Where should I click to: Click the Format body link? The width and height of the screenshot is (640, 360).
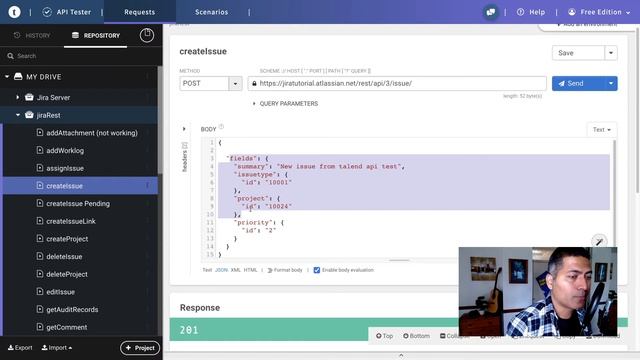click(x=288, y=270)
